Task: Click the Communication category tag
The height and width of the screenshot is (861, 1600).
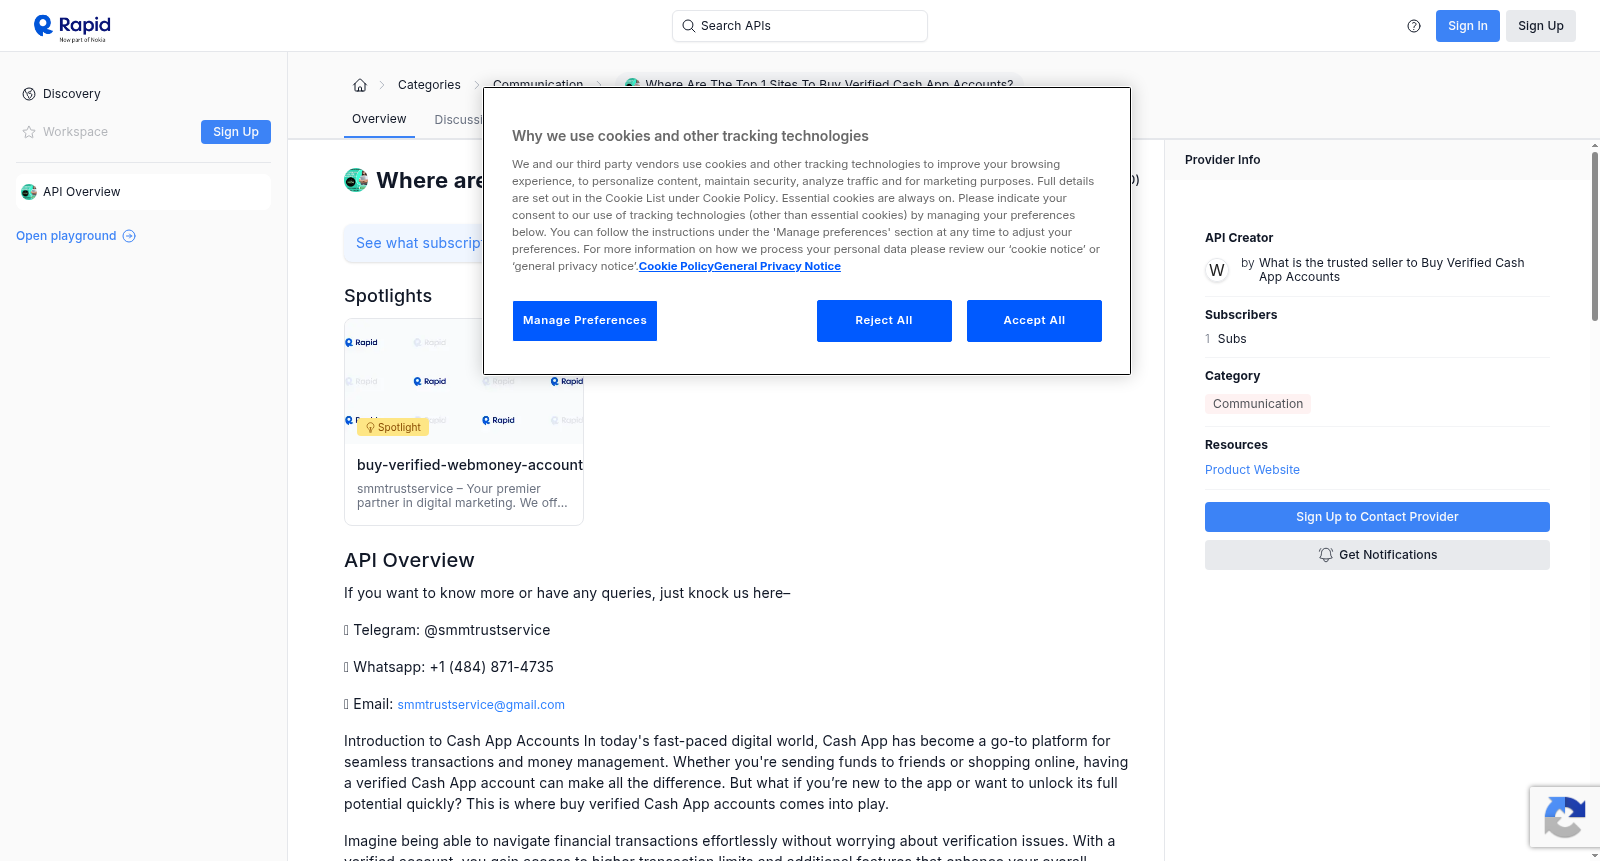Action: (x=1258, y=404)
